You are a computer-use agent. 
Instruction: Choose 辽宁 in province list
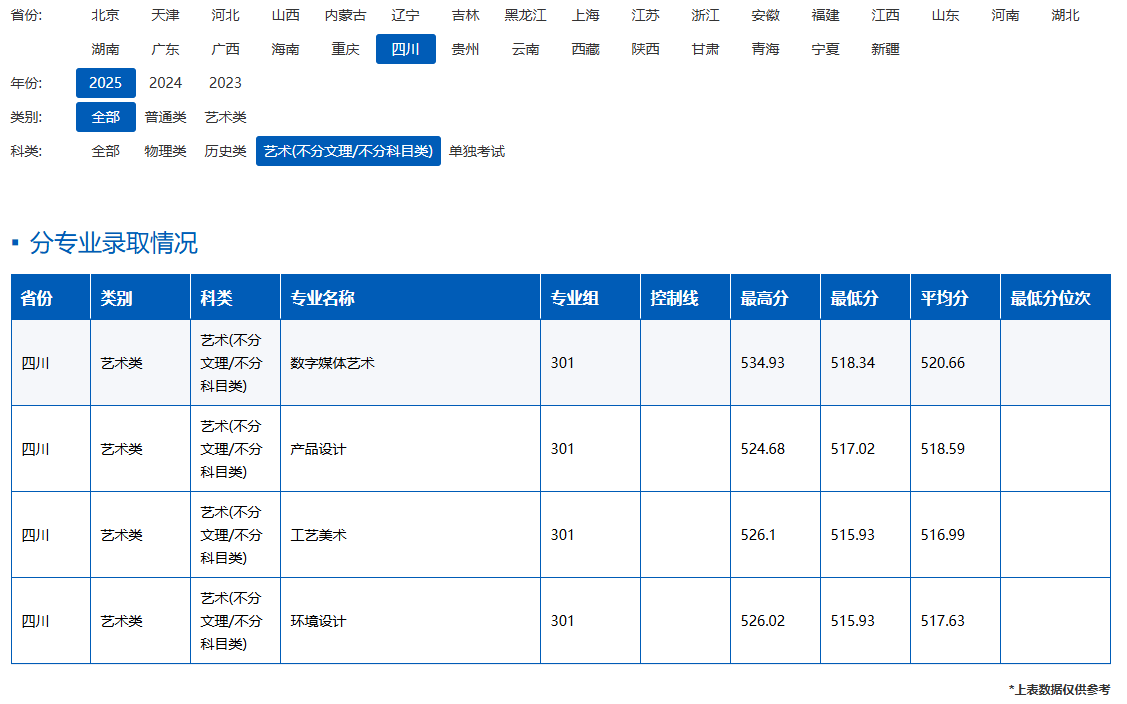[405, 15]
